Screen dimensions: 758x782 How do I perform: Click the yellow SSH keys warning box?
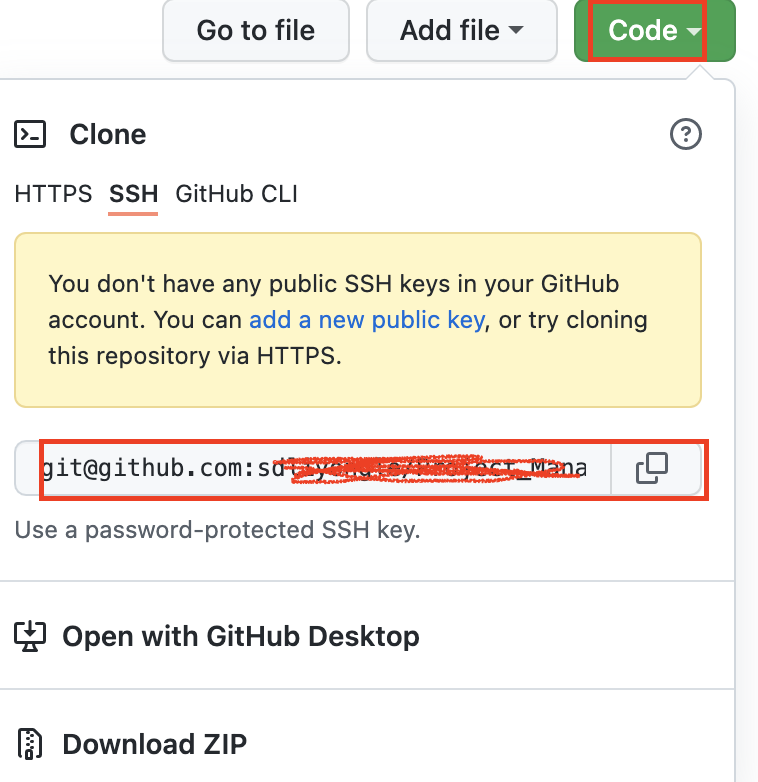click(x=358, y=320)
